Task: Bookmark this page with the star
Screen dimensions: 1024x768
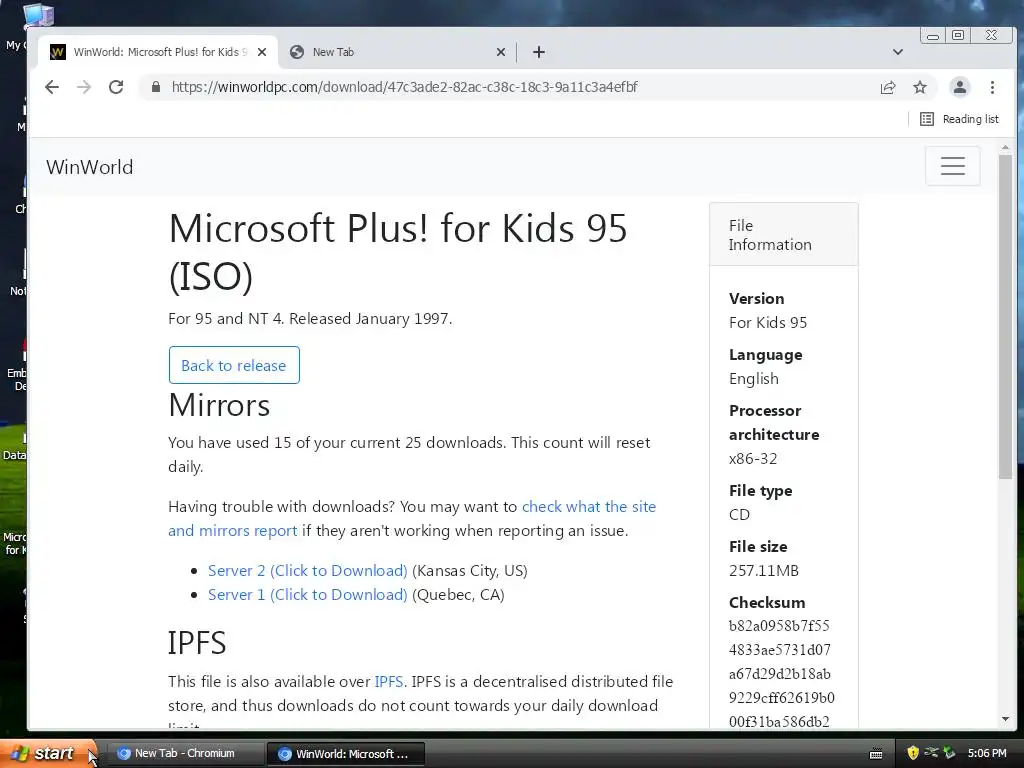Action: click(x=920, y=88)
